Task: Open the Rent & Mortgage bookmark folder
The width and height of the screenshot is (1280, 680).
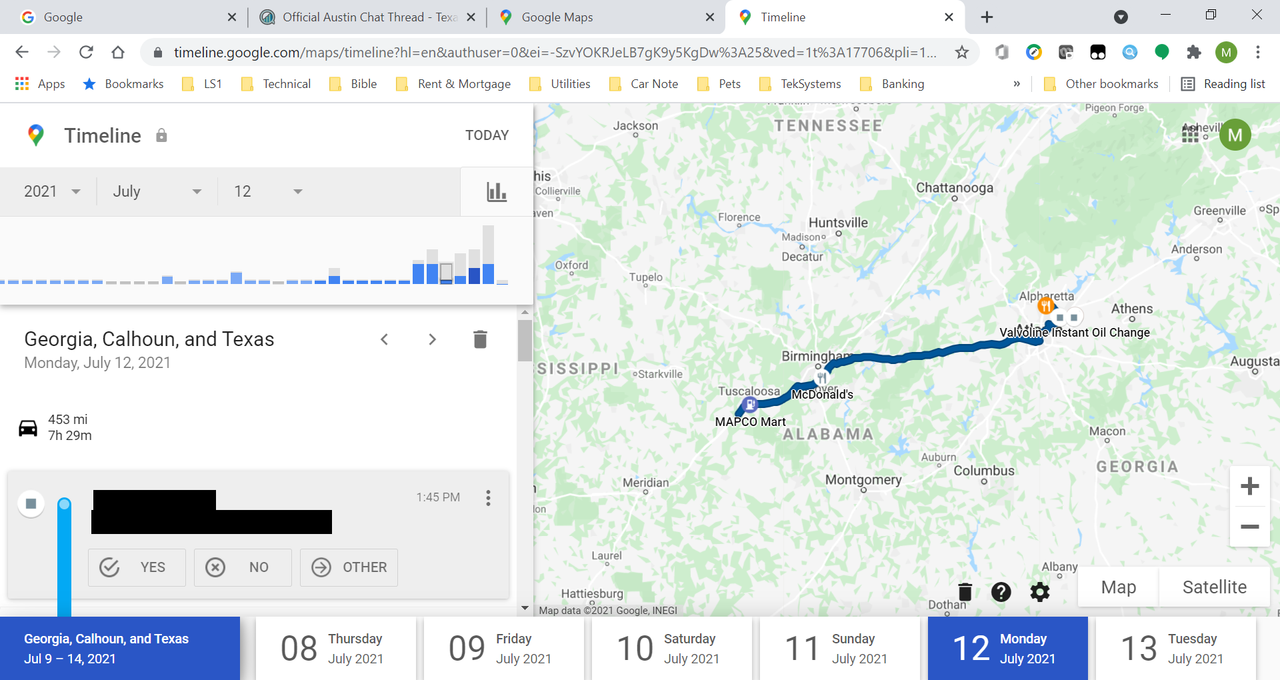Action: (453, 84)
